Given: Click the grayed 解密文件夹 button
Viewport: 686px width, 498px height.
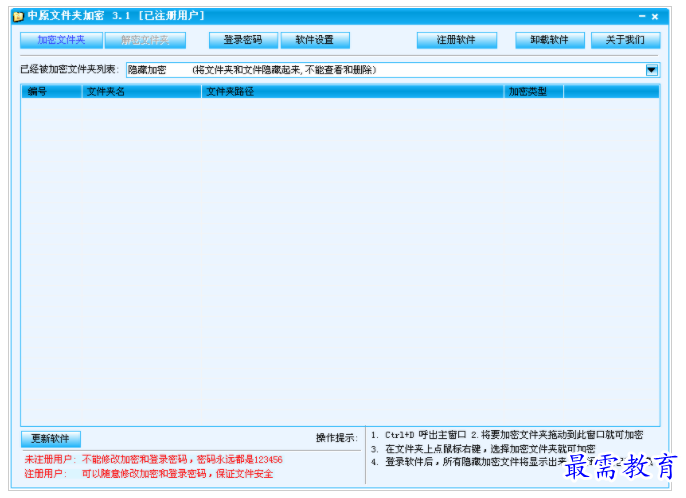Looking at the screenshot, I should [145, 40].
